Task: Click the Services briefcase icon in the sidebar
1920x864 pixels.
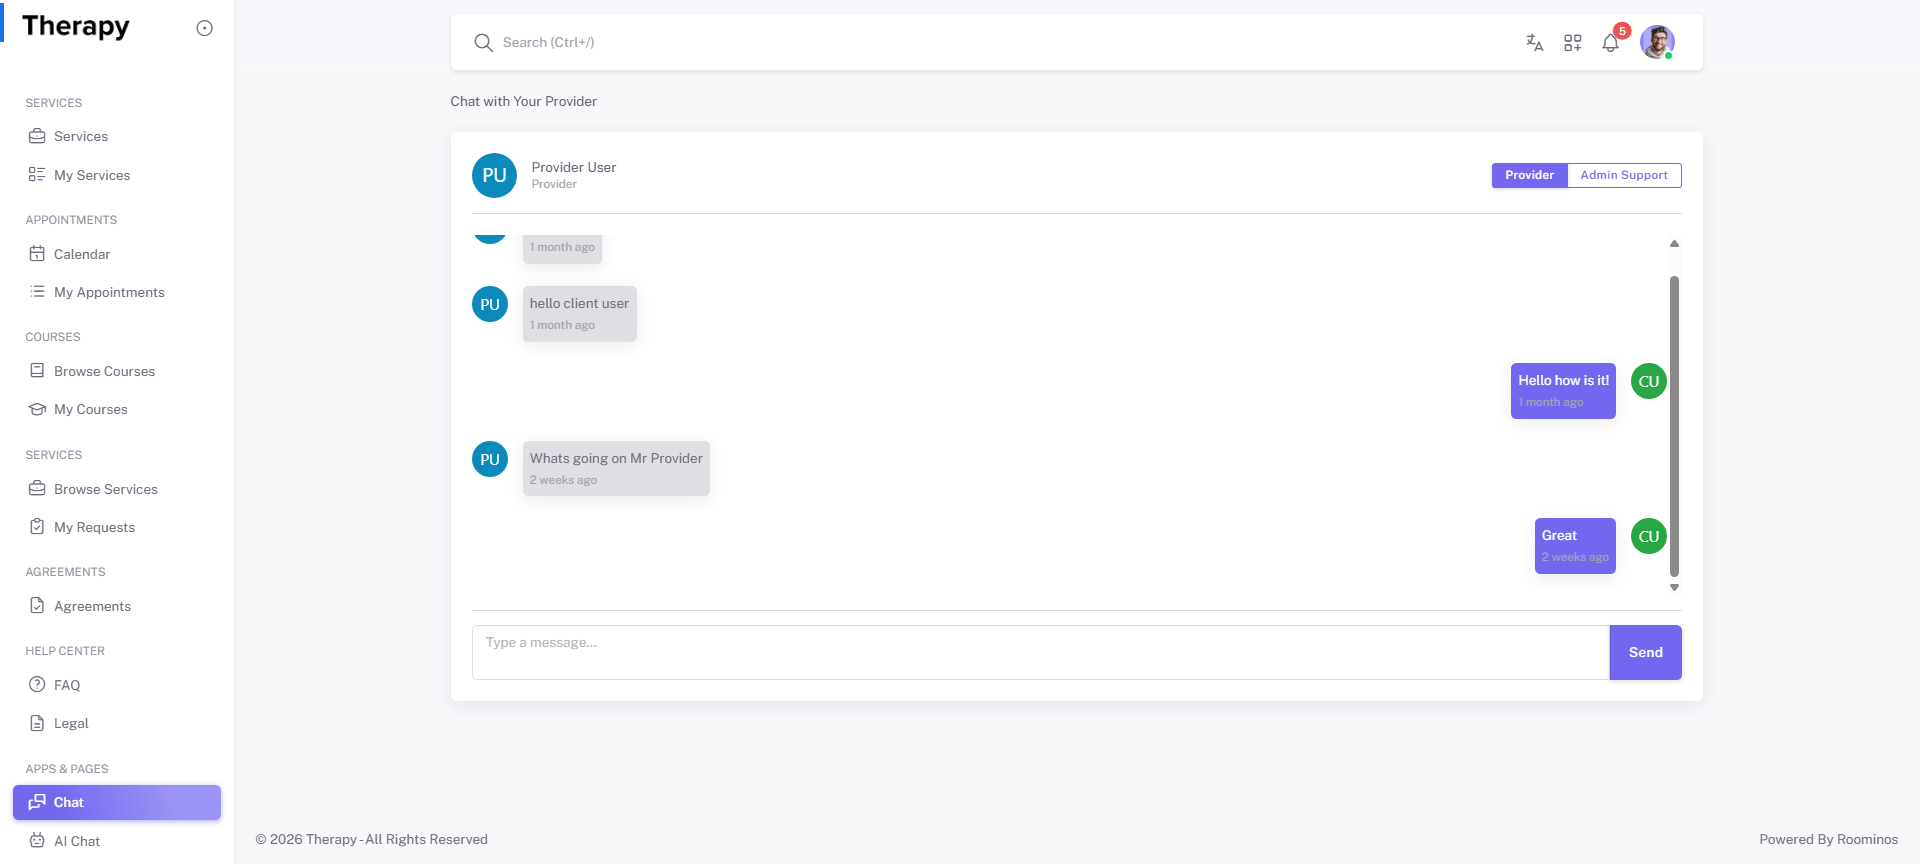Action: pyautogui.click(x=37, y=136)
